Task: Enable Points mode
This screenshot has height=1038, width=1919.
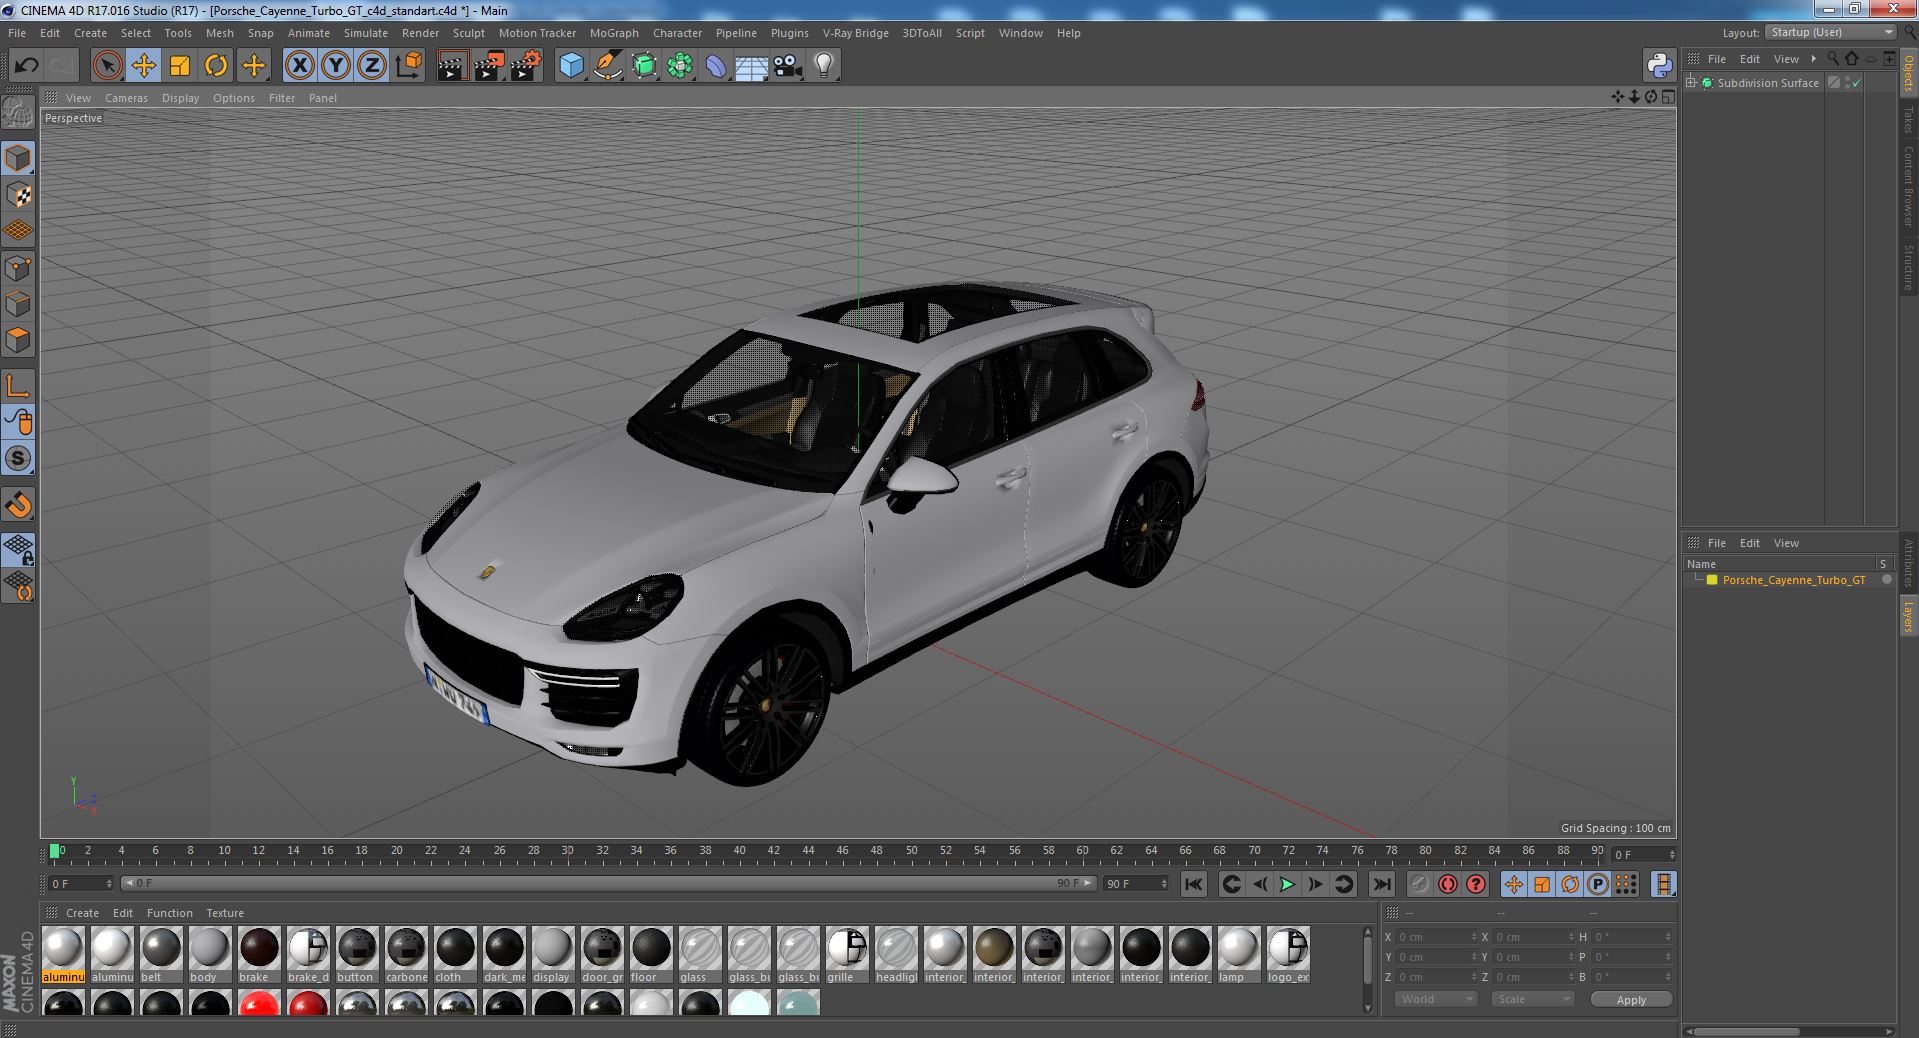Action: coord(18,268)
